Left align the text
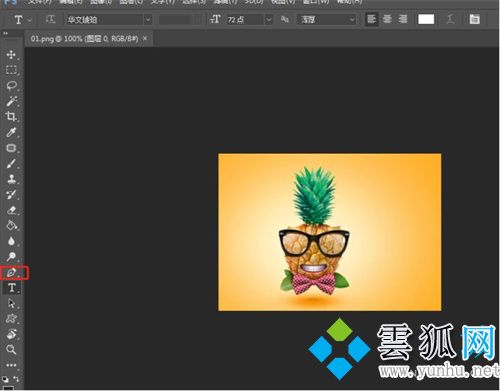500x391 pixels. pos(371,19)
